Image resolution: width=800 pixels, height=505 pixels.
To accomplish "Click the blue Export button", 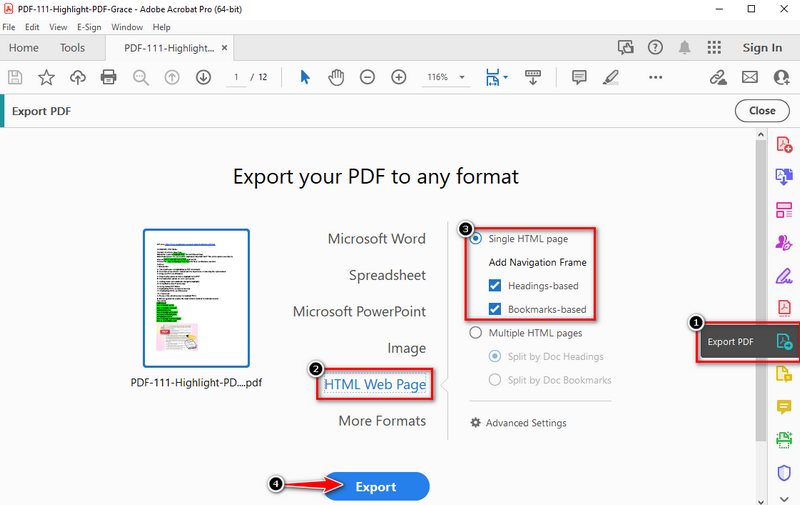I will point(376,487).
